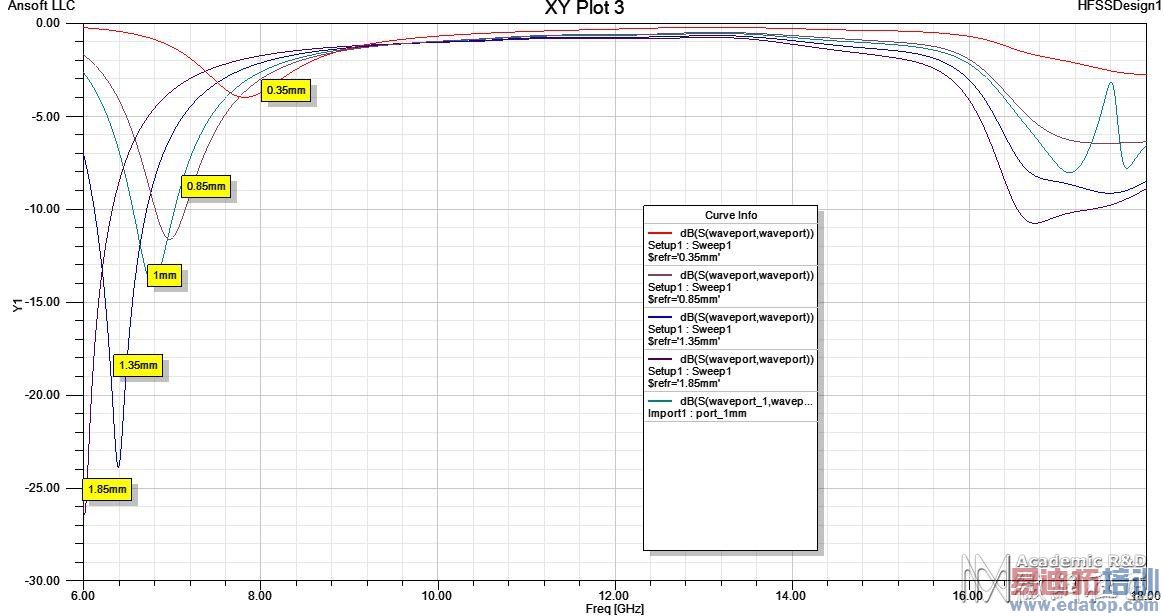Click the -25.00 Y axis tick label
The image size is (1164, 616).
coord(42,488)
